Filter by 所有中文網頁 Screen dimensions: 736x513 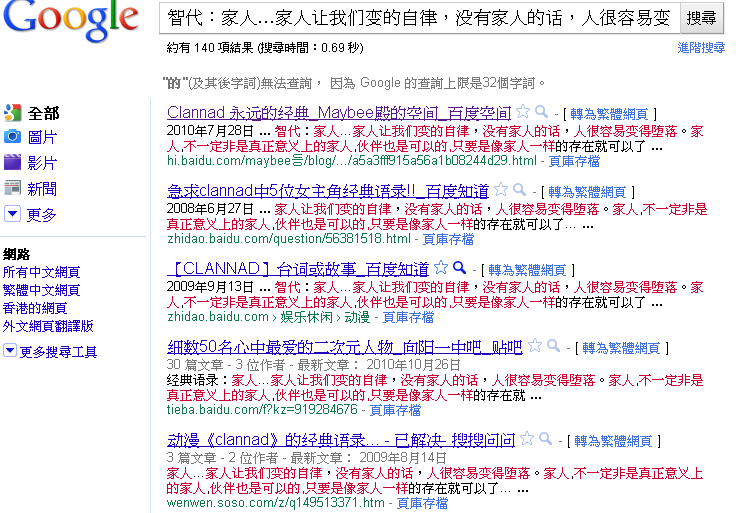(41, 272)
